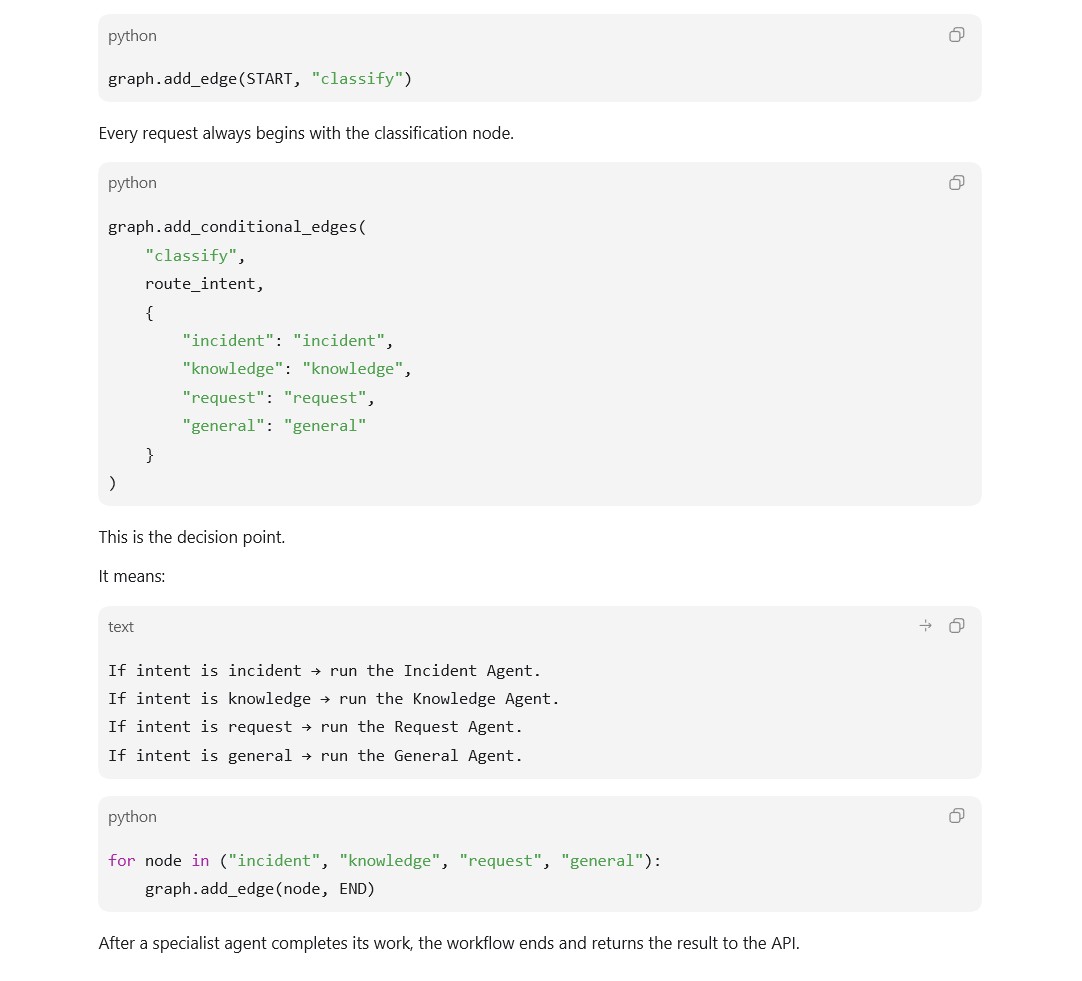
Task: Click the python label above graph.add_edge(START
Action: 132,36
